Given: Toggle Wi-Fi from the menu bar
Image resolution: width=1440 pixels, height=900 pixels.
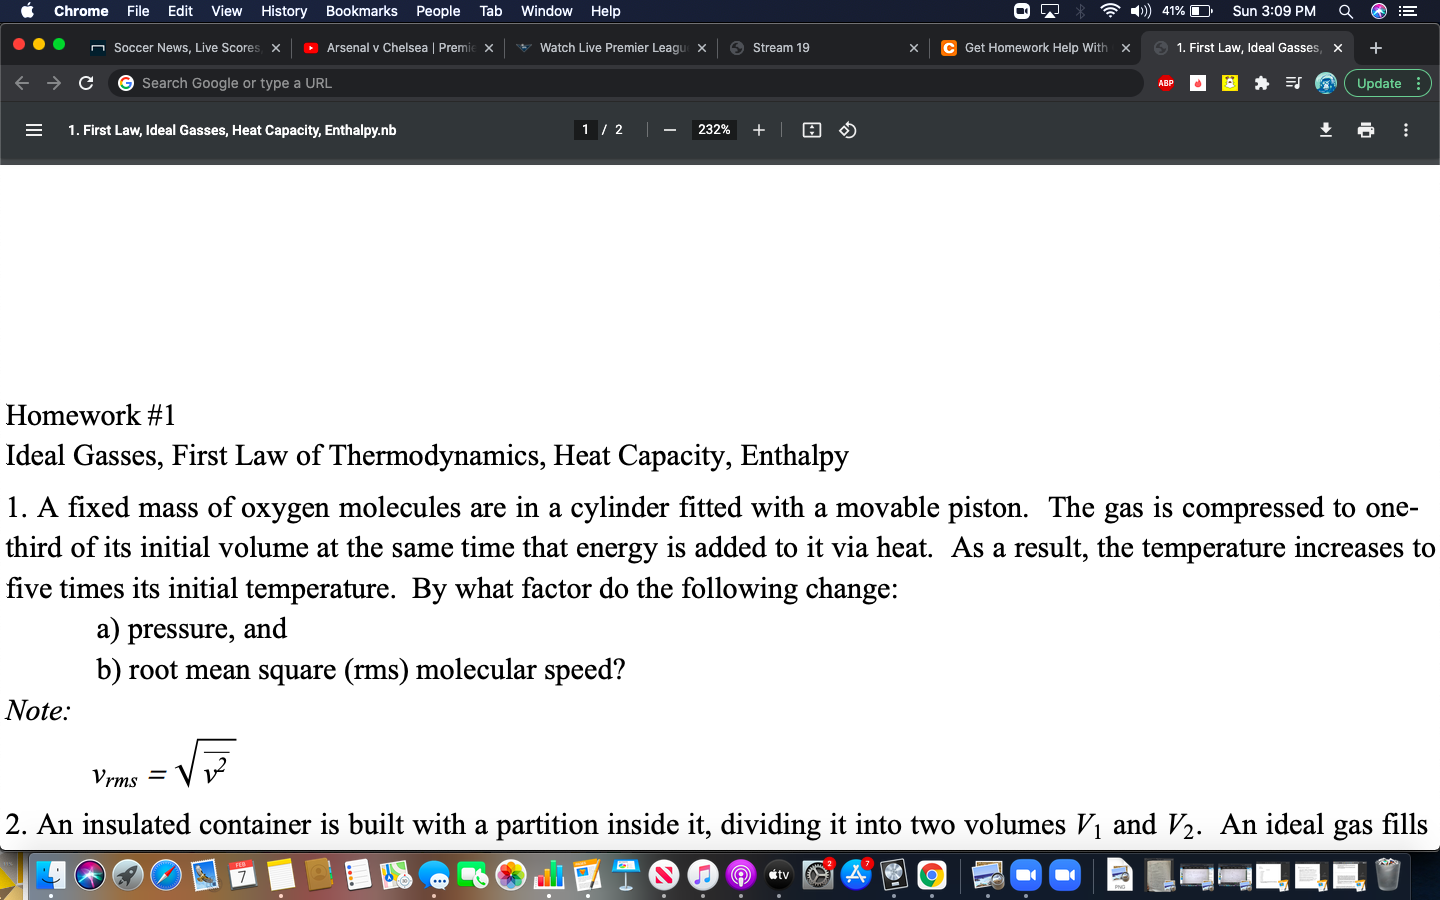Looking at the screenshot, I should 1113,11.
